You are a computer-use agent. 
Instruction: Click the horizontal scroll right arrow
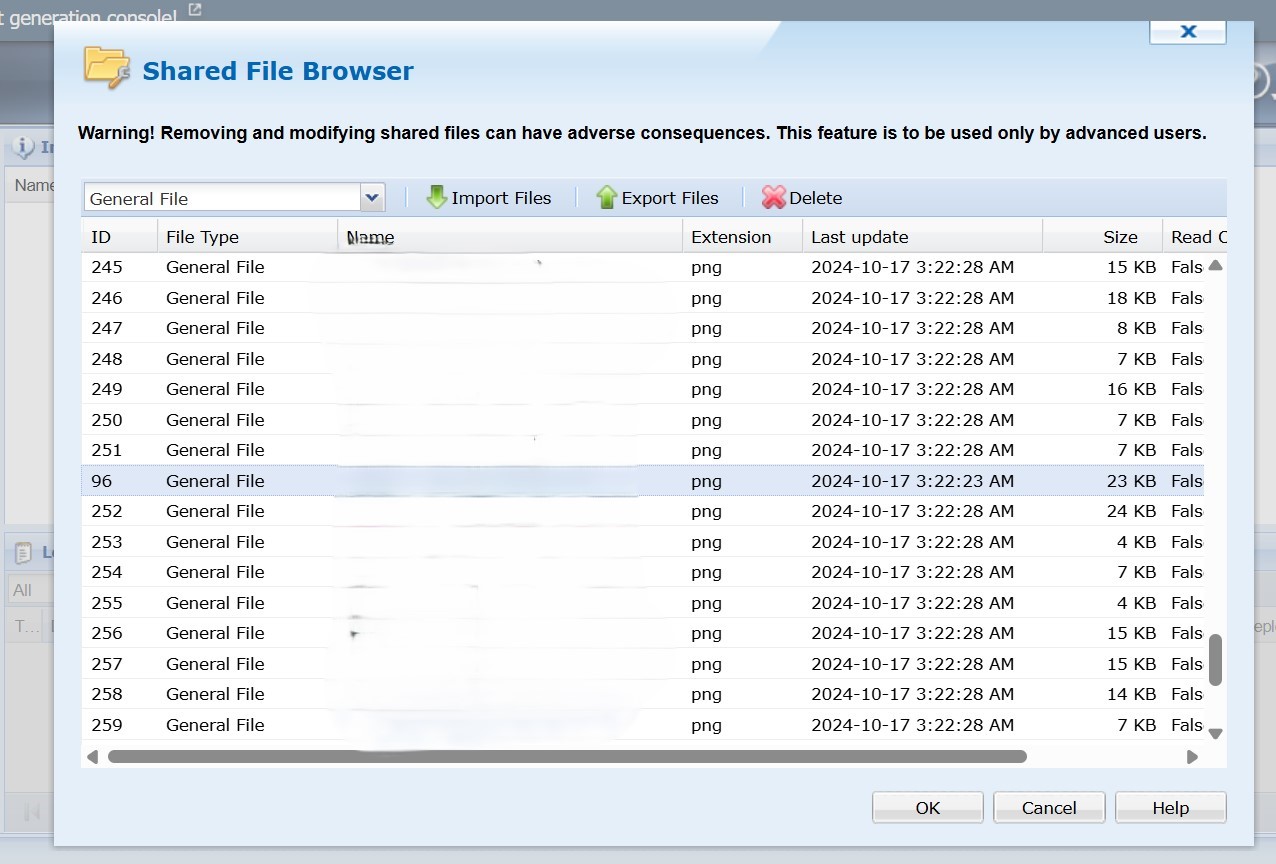coord(1192,757)
